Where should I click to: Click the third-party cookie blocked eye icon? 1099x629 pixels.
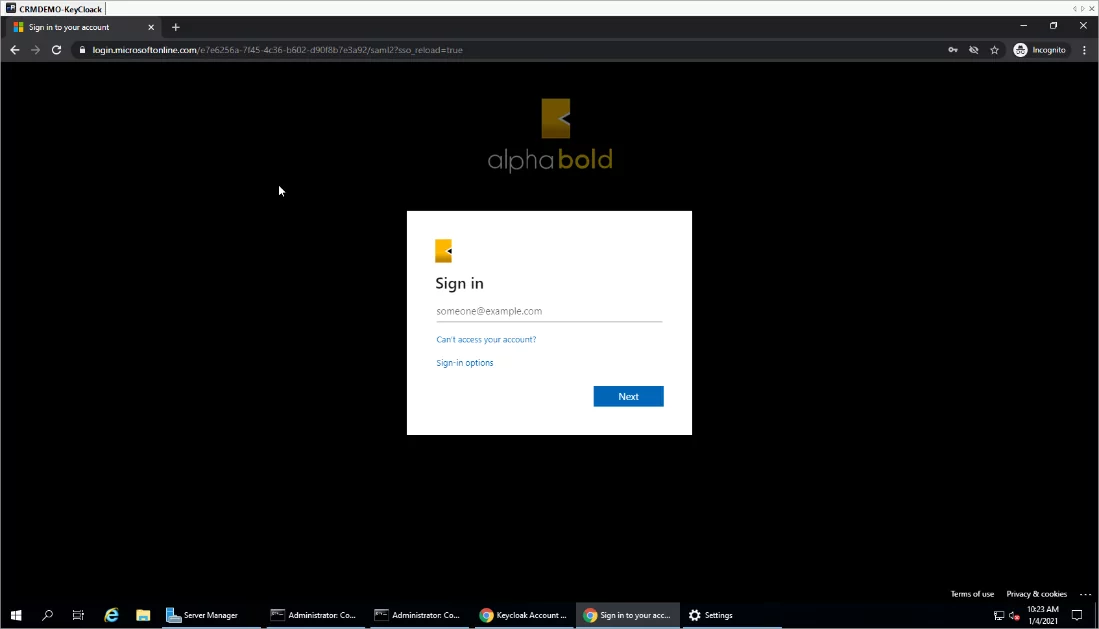974,50
